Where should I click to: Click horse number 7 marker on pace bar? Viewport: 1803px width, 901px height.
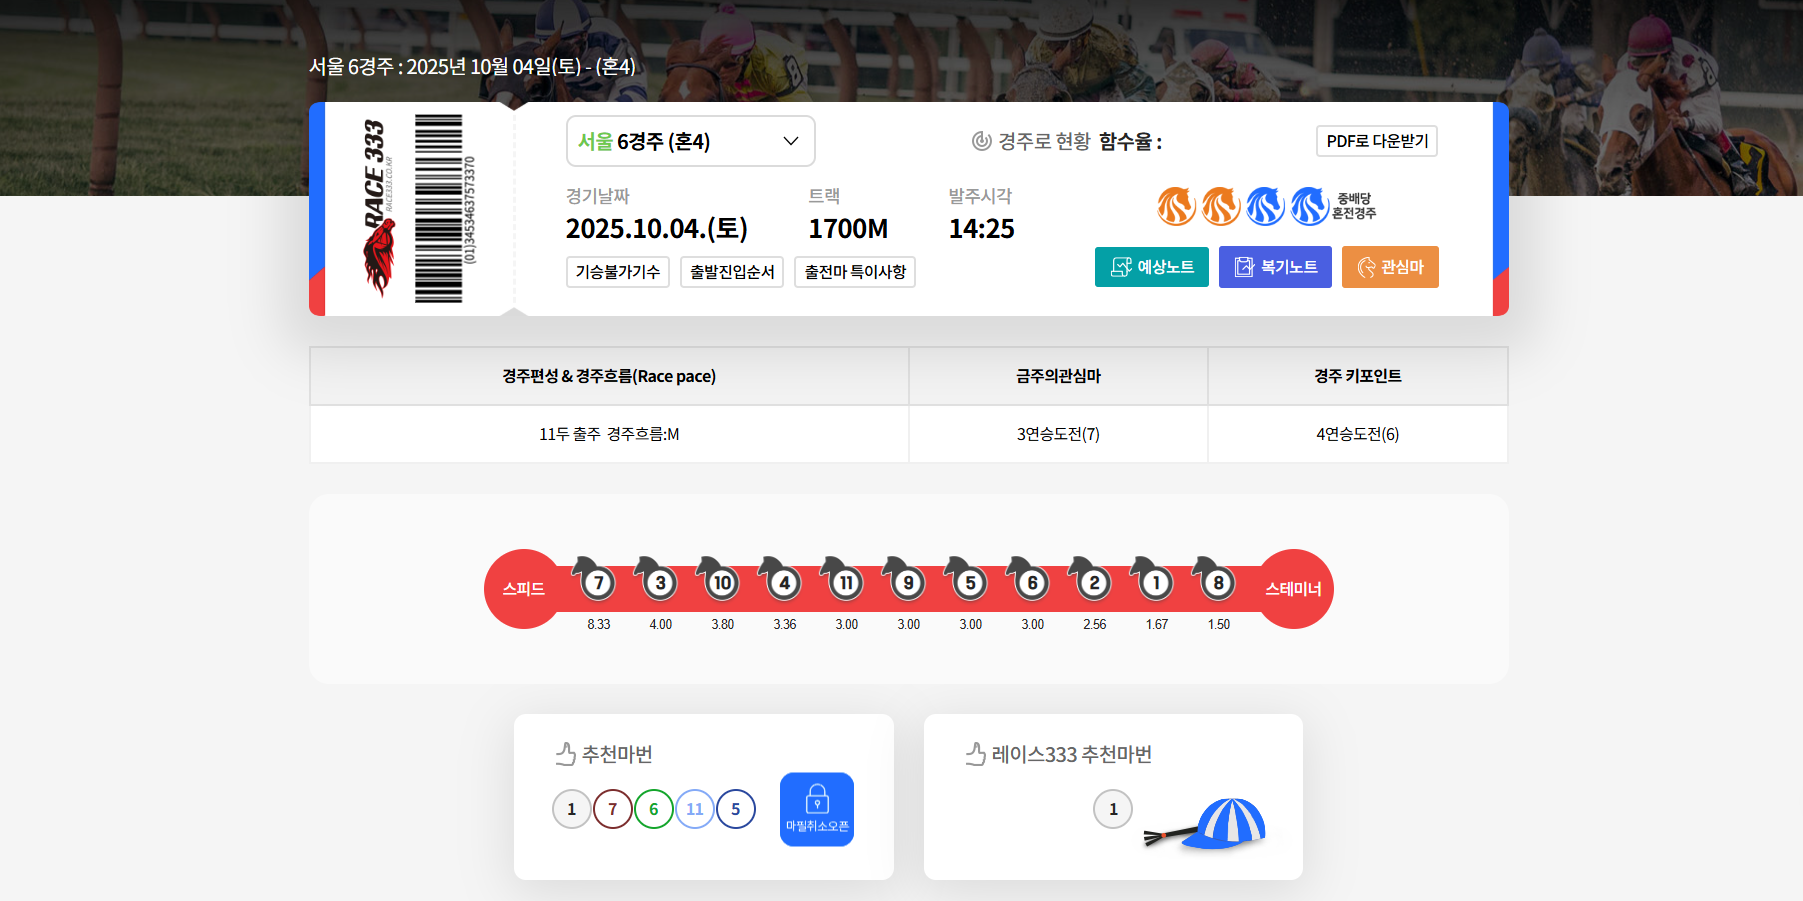click(x=597, y=582)
